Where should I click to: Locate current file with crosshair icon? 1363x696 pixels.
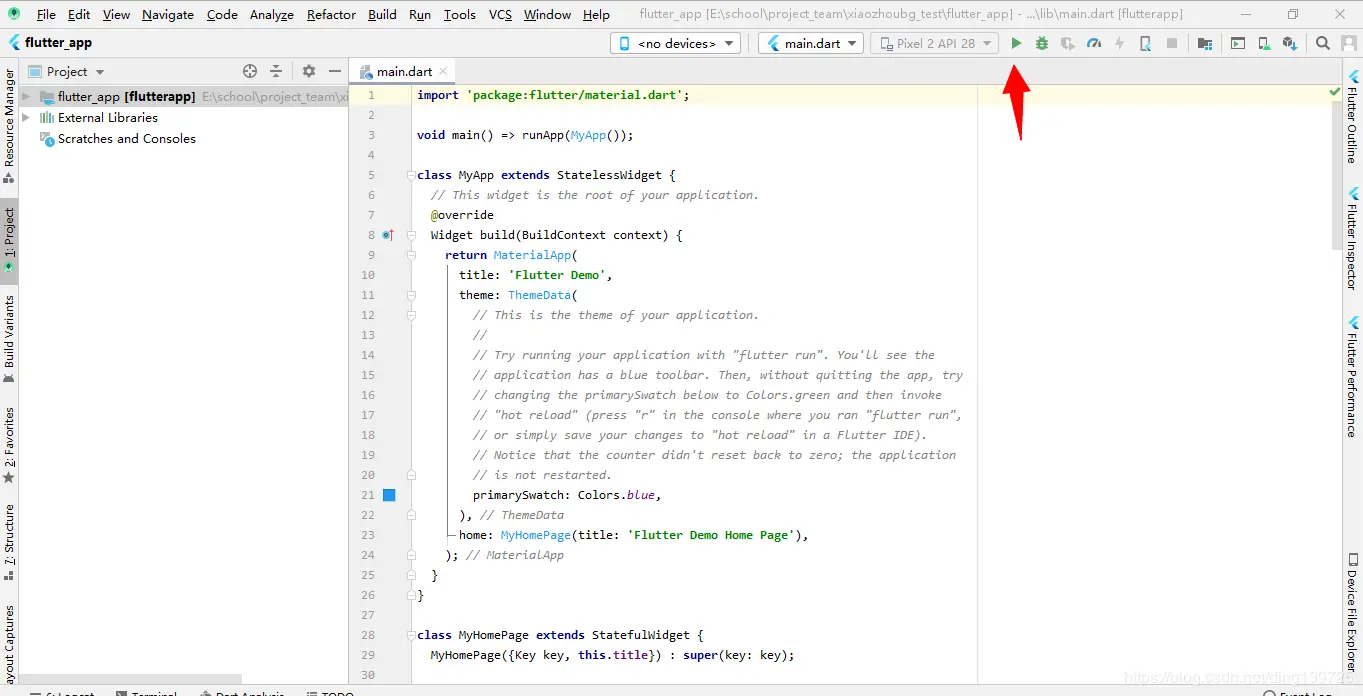click(250, 71)
